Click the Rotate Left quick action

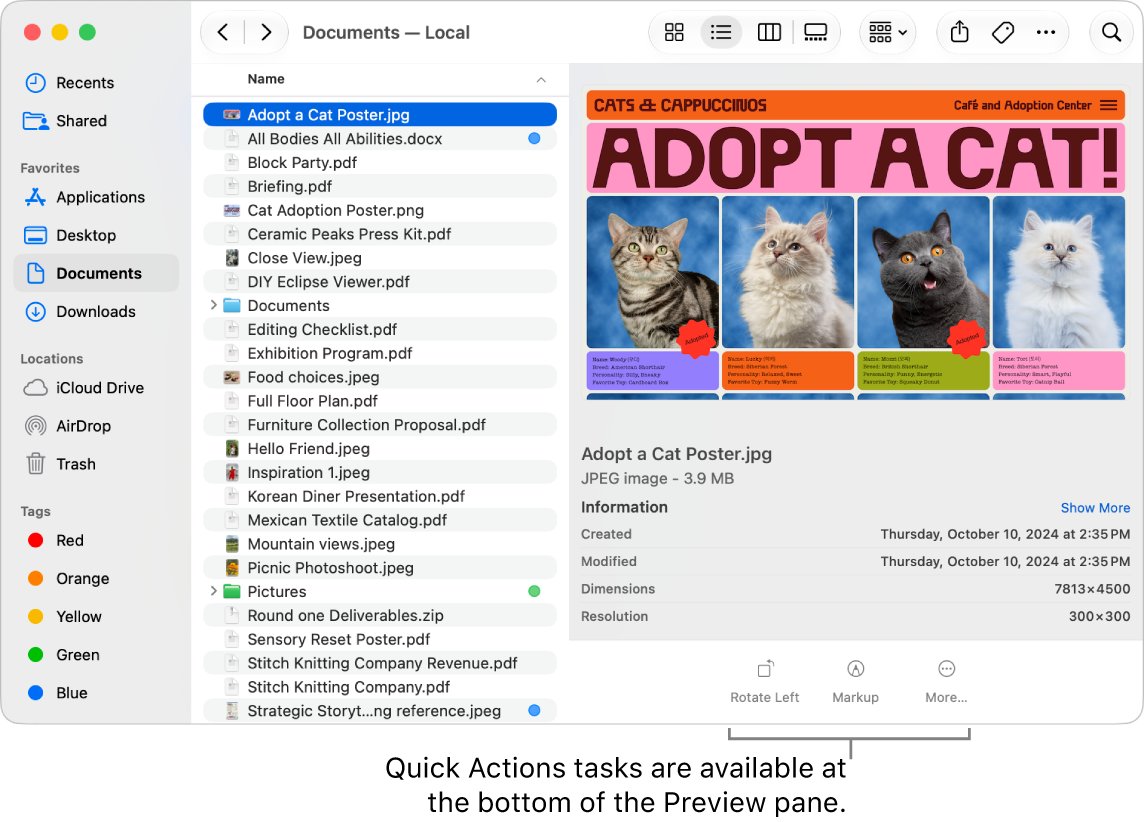pos(765,681)
